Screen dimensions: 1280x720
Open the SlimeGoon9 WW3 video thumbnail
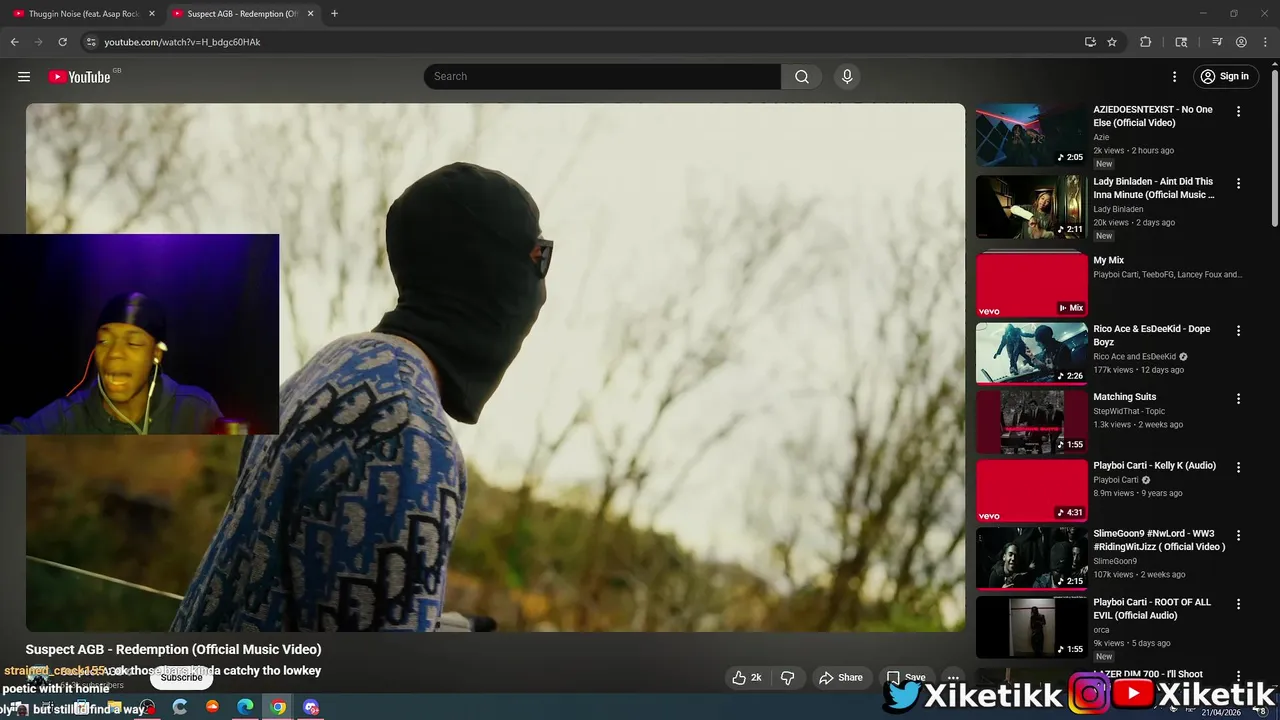(x=1031, y=558)
